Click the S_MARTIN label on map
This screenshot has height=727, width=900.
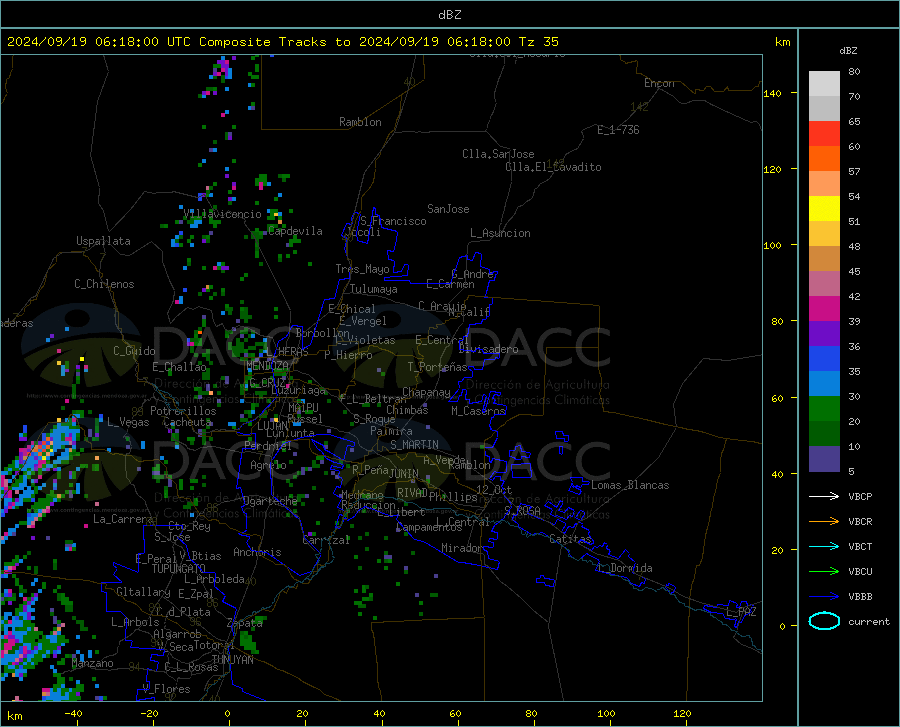[414, 445]
